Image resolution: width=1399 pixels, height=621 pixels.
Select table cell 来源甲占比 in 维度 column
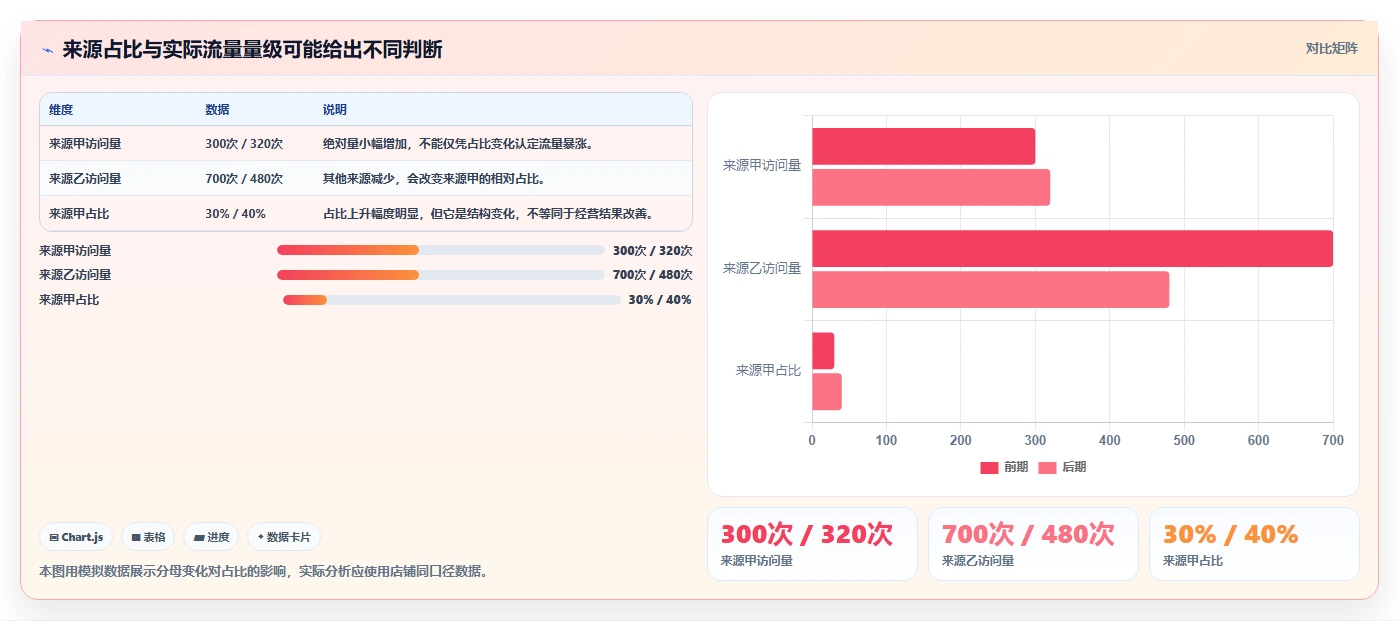tap(79, 214)
